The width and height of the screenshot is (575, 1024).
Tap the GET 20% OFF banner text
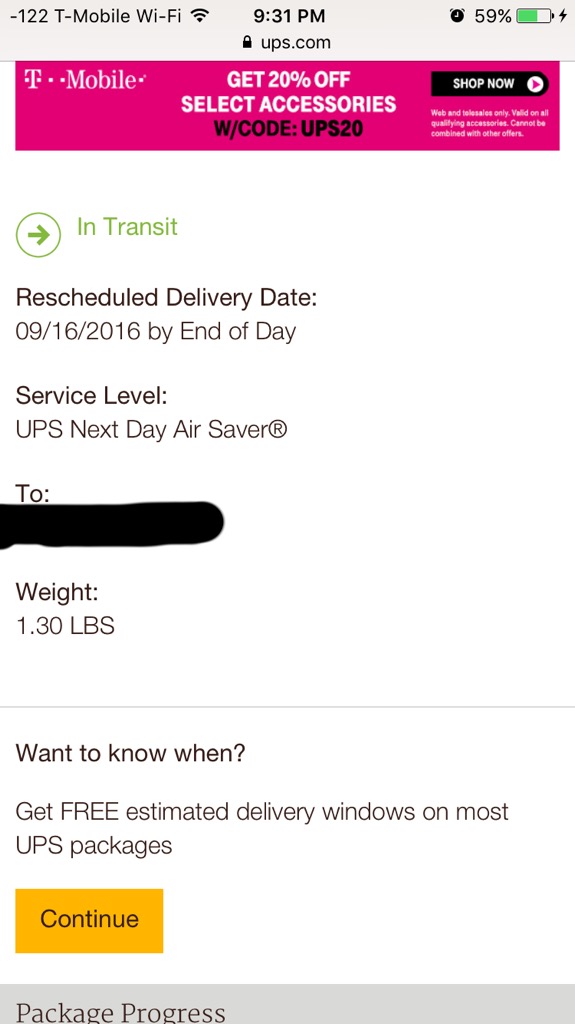coord(288,80)
